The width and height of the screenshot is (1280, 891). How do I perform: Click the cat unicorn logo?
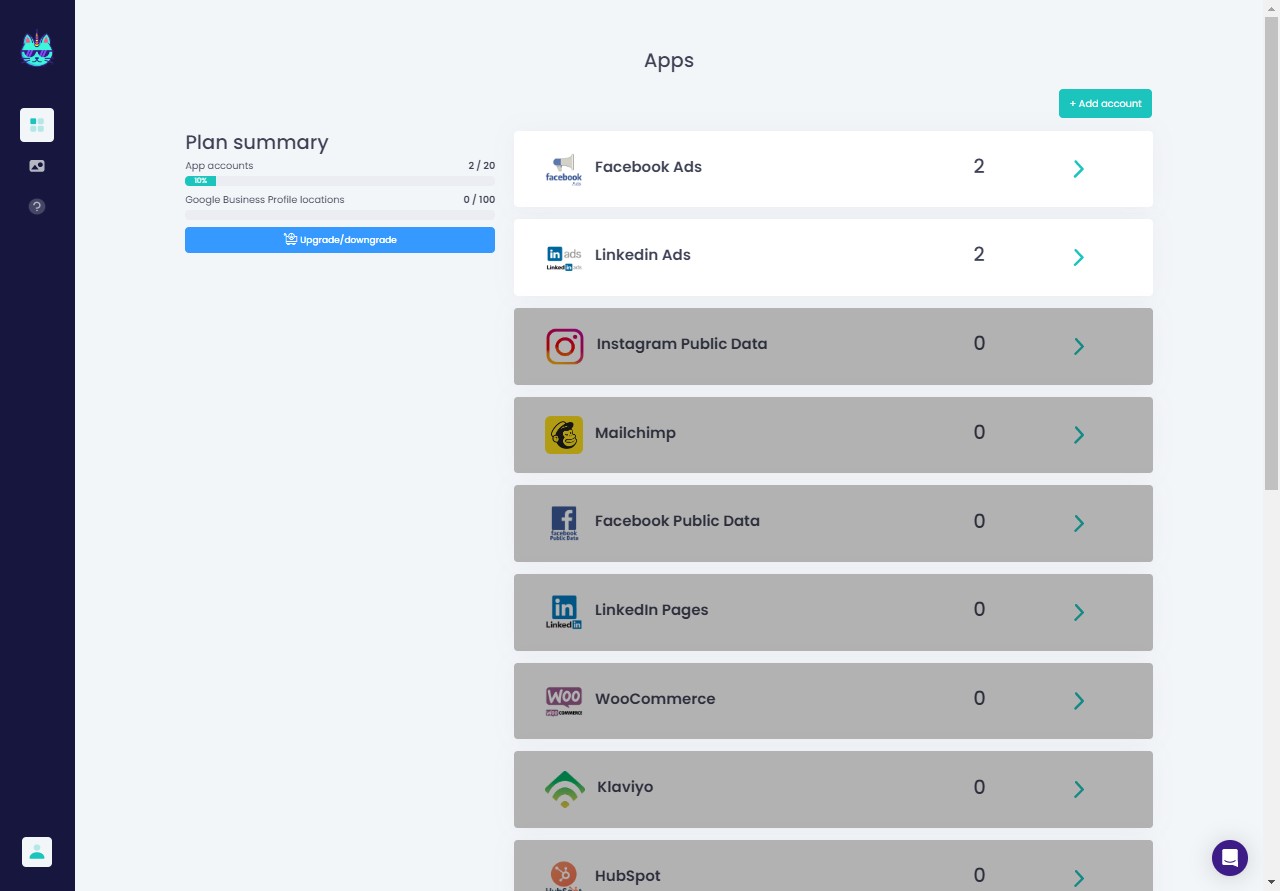point(37,49)
